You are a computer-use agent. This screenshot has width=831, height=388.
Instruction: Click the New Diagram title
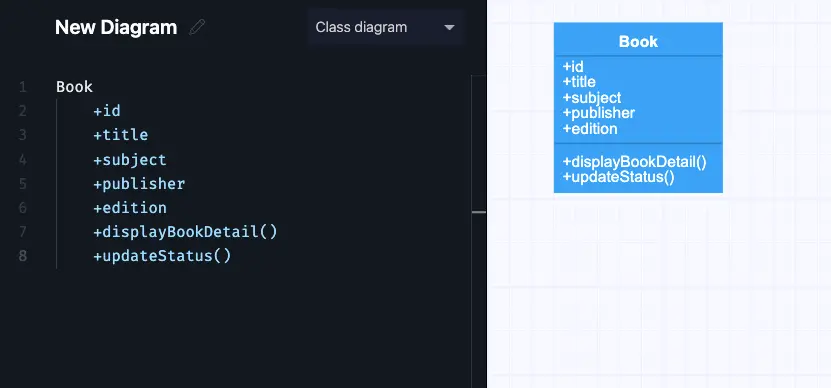(116, 27)
